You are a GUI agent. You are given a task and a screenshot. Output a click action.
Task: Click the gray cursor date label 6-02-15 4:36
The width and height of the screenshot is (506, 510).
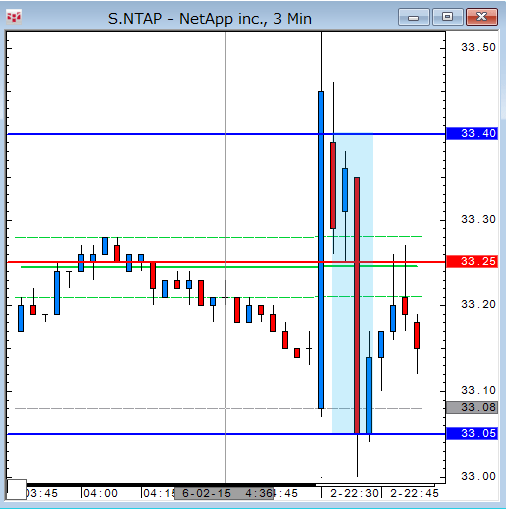tap(224, 493)
